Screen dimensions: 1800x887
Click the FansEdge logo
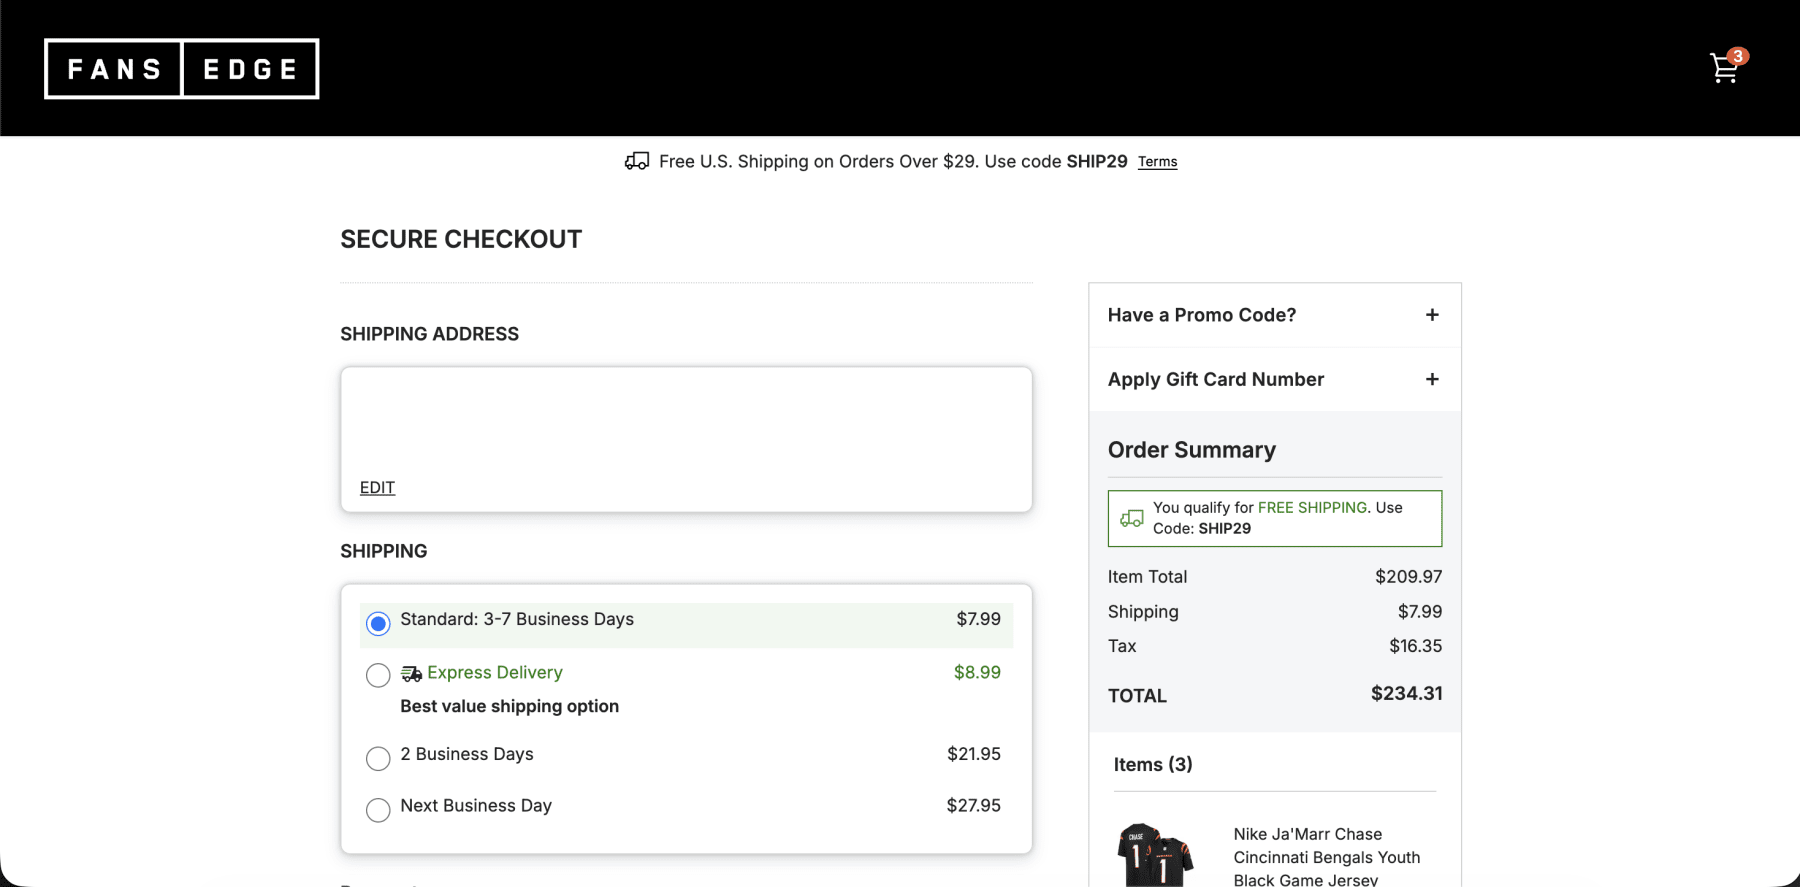tap(182, 69)
